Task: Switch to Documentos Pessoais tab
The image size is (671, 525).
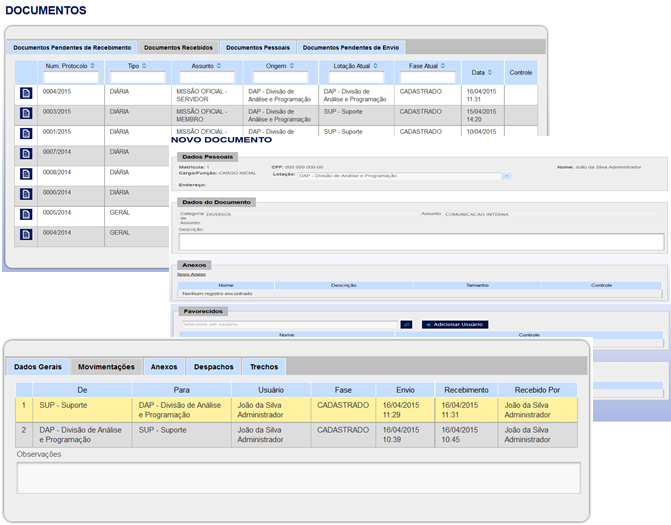Action: tap(257, 47)
